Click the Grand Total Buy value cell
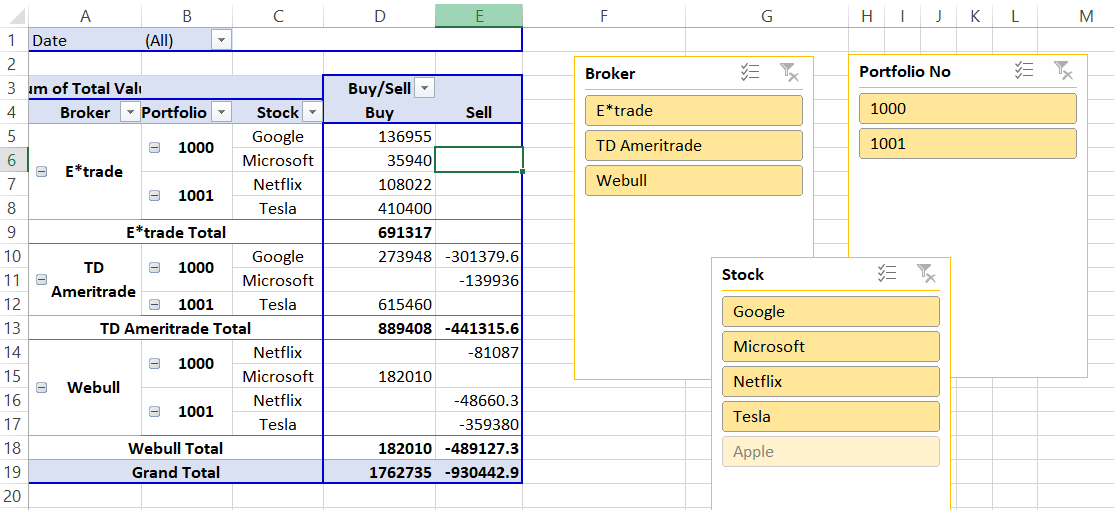 (379, 472)
